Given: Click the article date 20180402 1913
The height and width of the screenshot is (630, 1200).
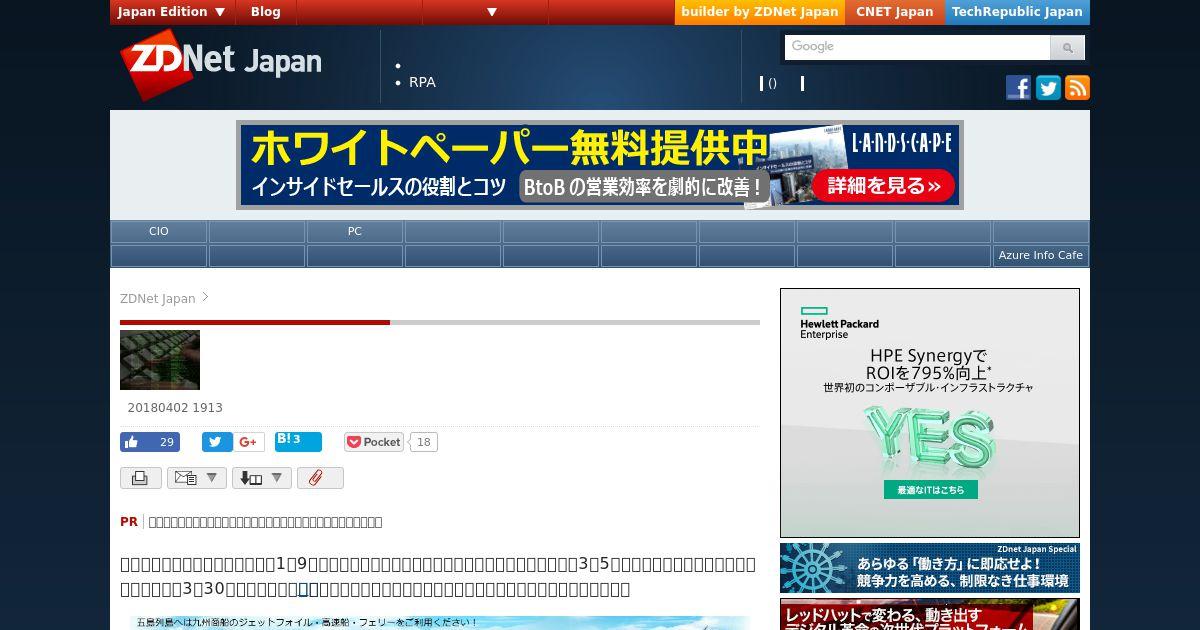Looking at the screenshot, I should [175, 408].
